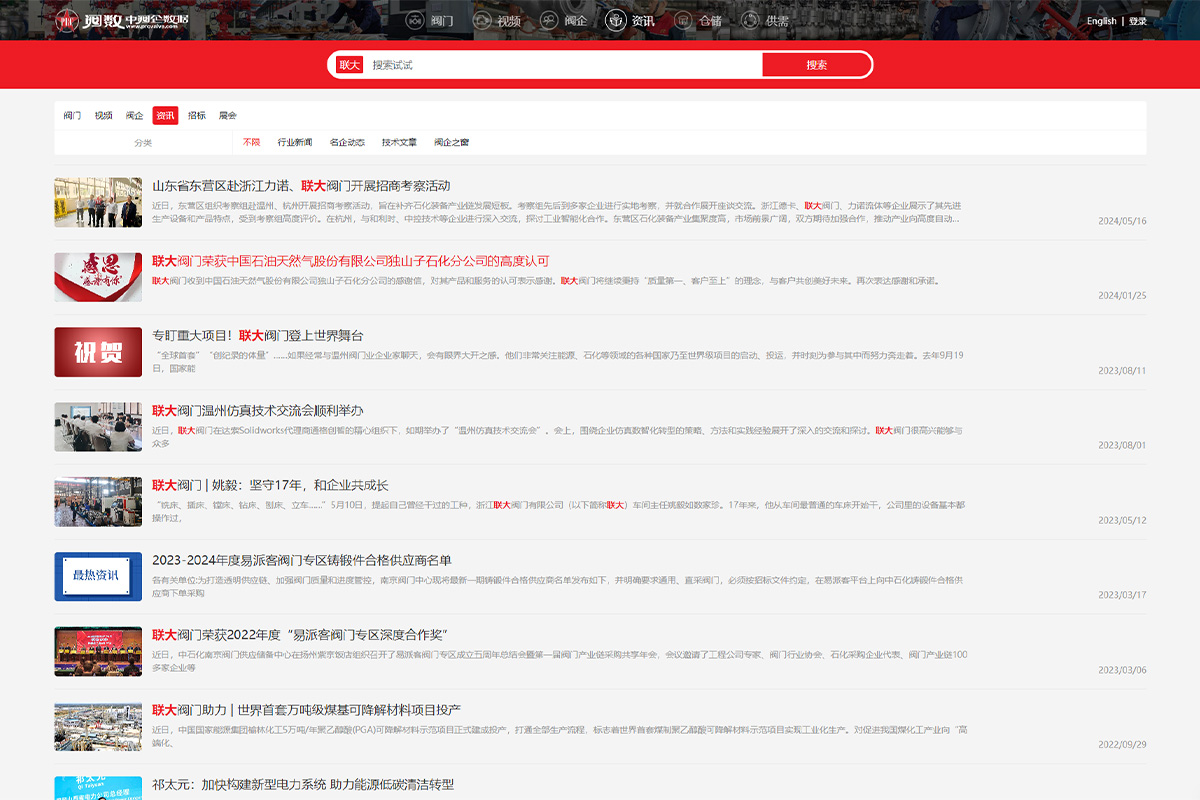1200x800 pixels.
Task: Remove the red 联大 search tag
Action: pos(349,65)
